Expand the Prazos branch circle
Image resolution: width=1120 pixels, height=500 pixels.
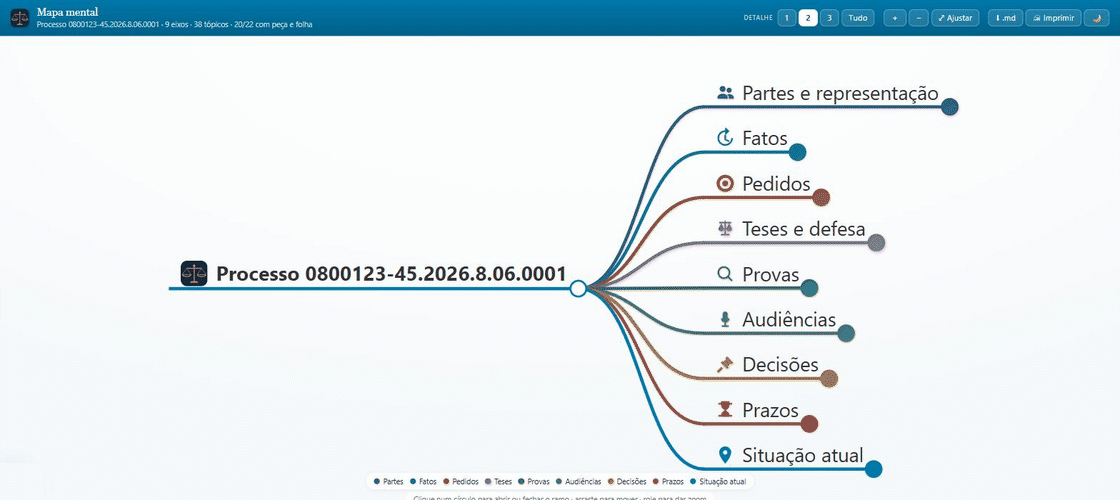click(x=809, y=424)
